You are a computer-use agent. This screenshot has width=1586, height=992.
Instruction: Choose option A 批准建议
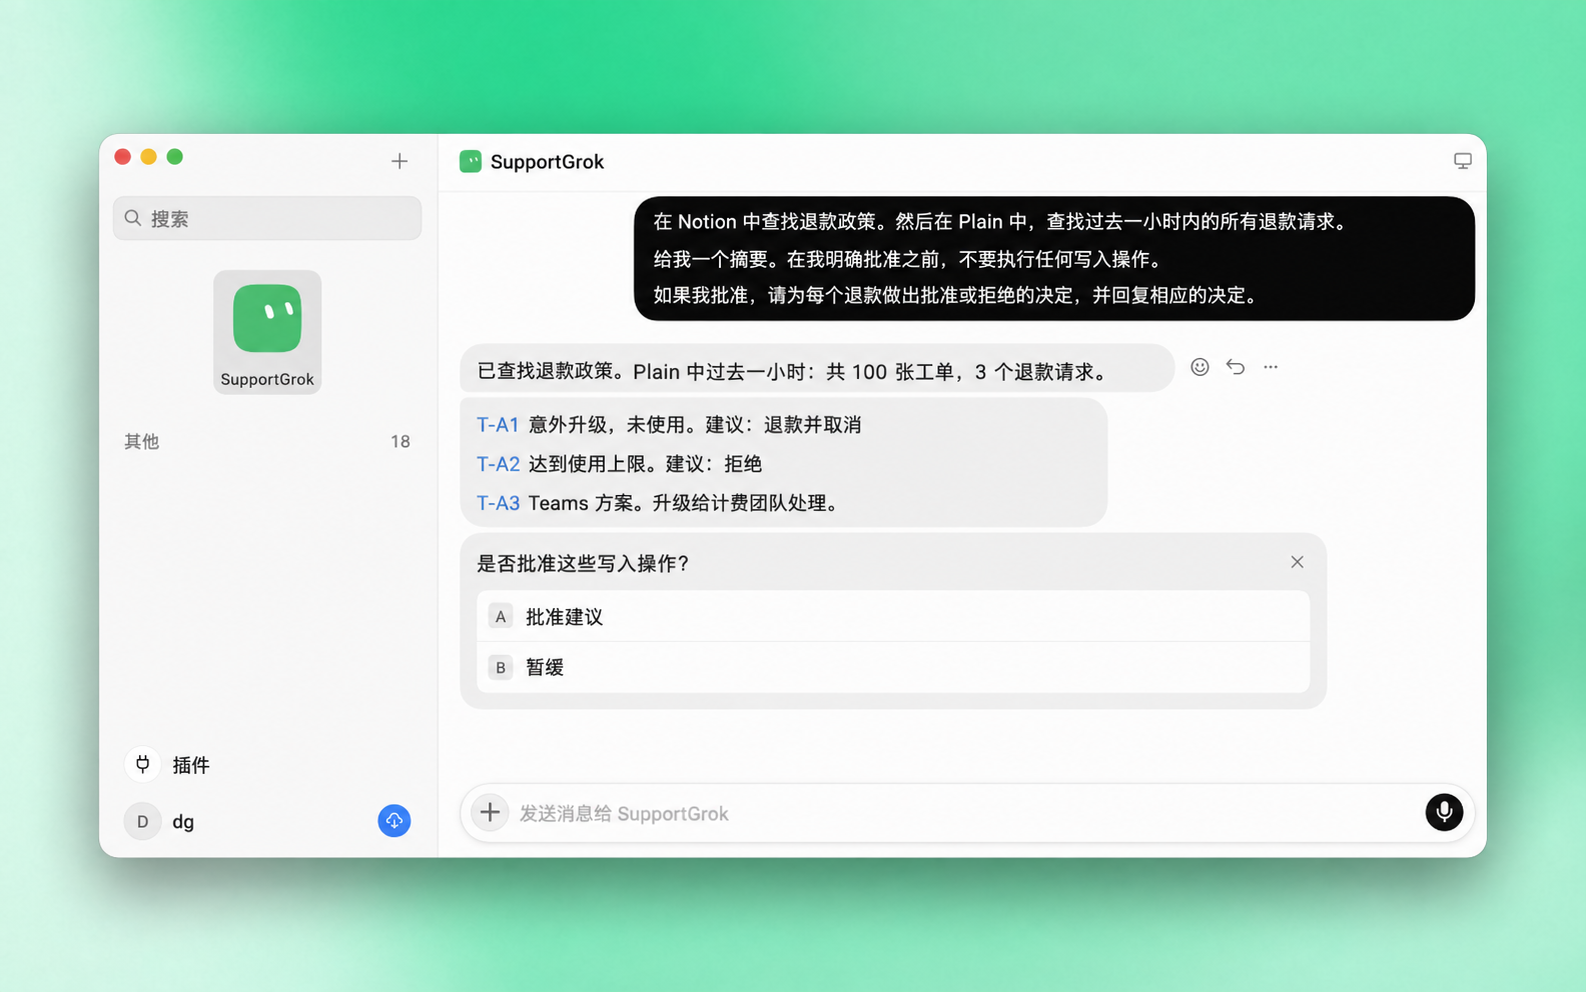click(893, 616)
